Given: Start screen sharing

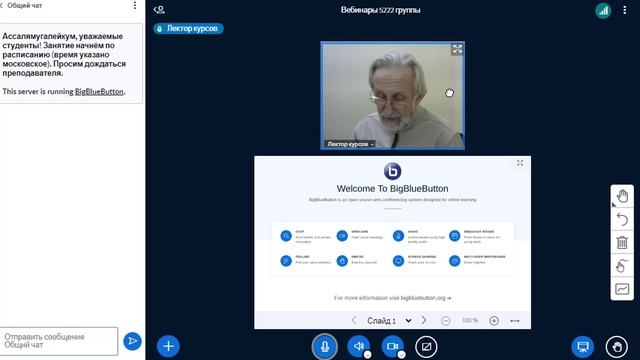Looking at the screenshot, I should pyautogui.click(x=426, y=347).
